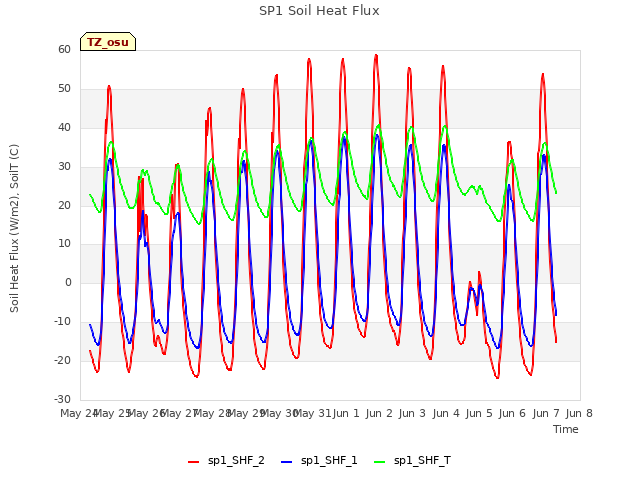Click the x-axis date label May 31

[x=312, y=413]
